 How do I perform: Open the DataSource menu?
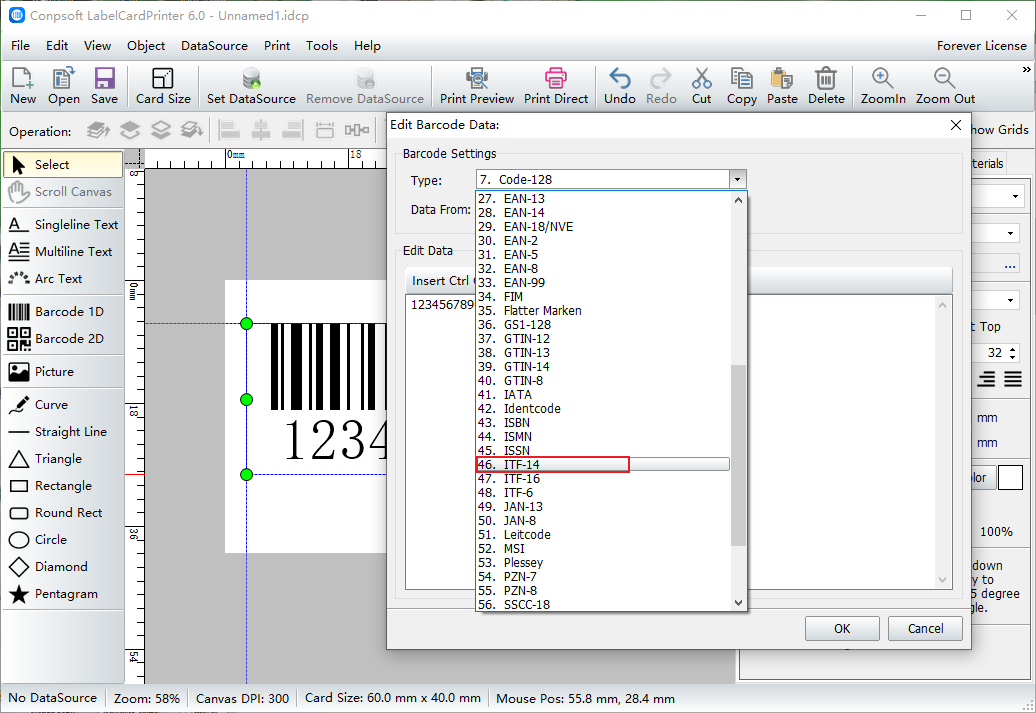tap(214, 46)
